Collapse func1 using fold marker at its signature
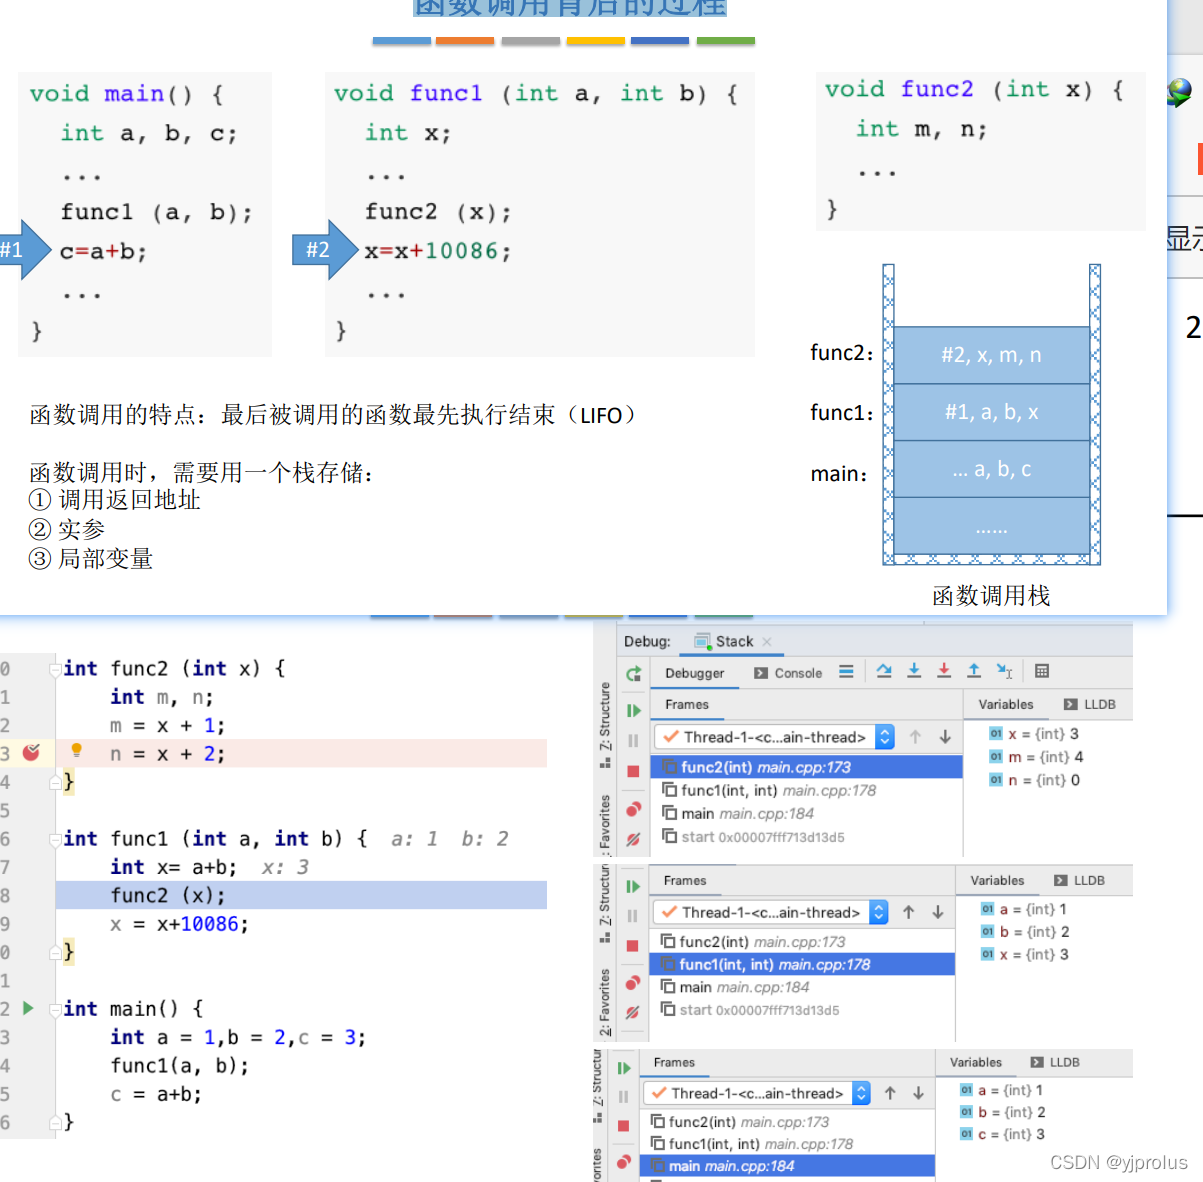Screen dimensions: 1203x1182 point(56,839)
